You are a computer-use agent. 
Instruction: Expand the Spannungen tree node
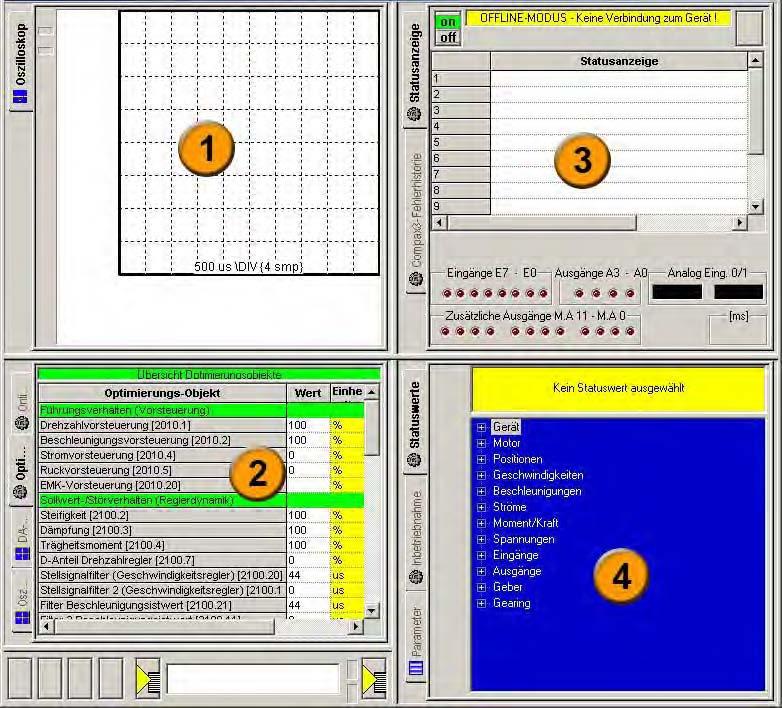tap(481, 539)
